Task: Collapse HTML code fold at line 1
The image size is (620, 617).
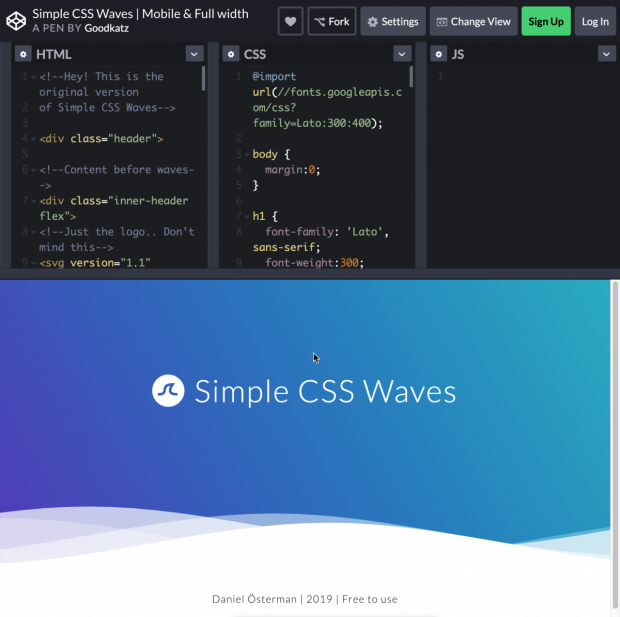Action: click(34, 77)
